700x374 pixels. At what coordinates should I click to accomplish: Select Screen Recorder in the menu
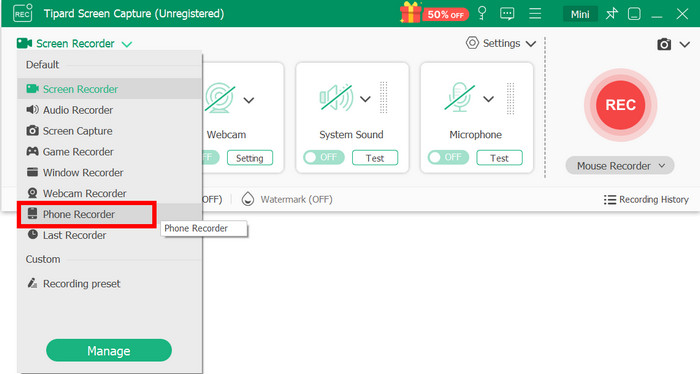pyautogui.click(x=109, y=89)
